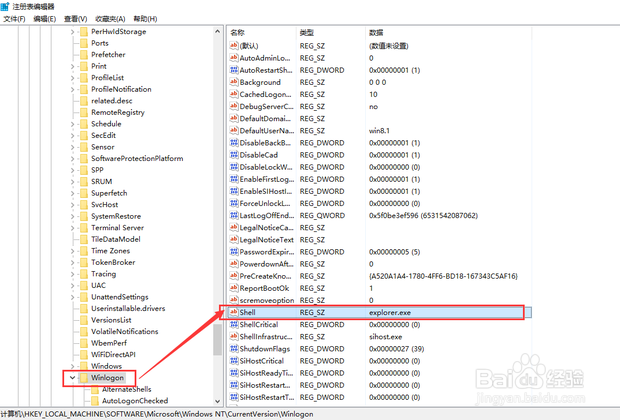Select the Winlogon tree key
Viewport: 620px width, 420px height.
coord(107,378)
